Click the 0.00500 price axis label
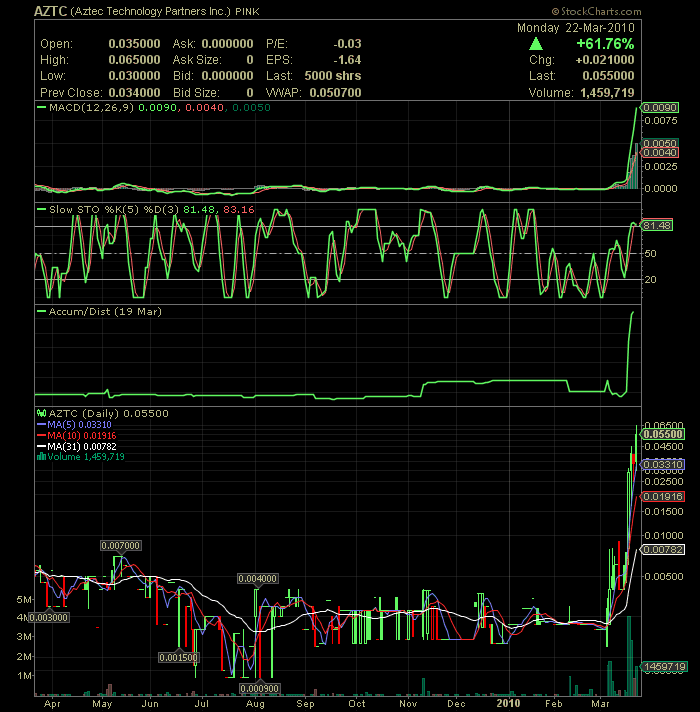The image size is (700, 712). (663, 577)
